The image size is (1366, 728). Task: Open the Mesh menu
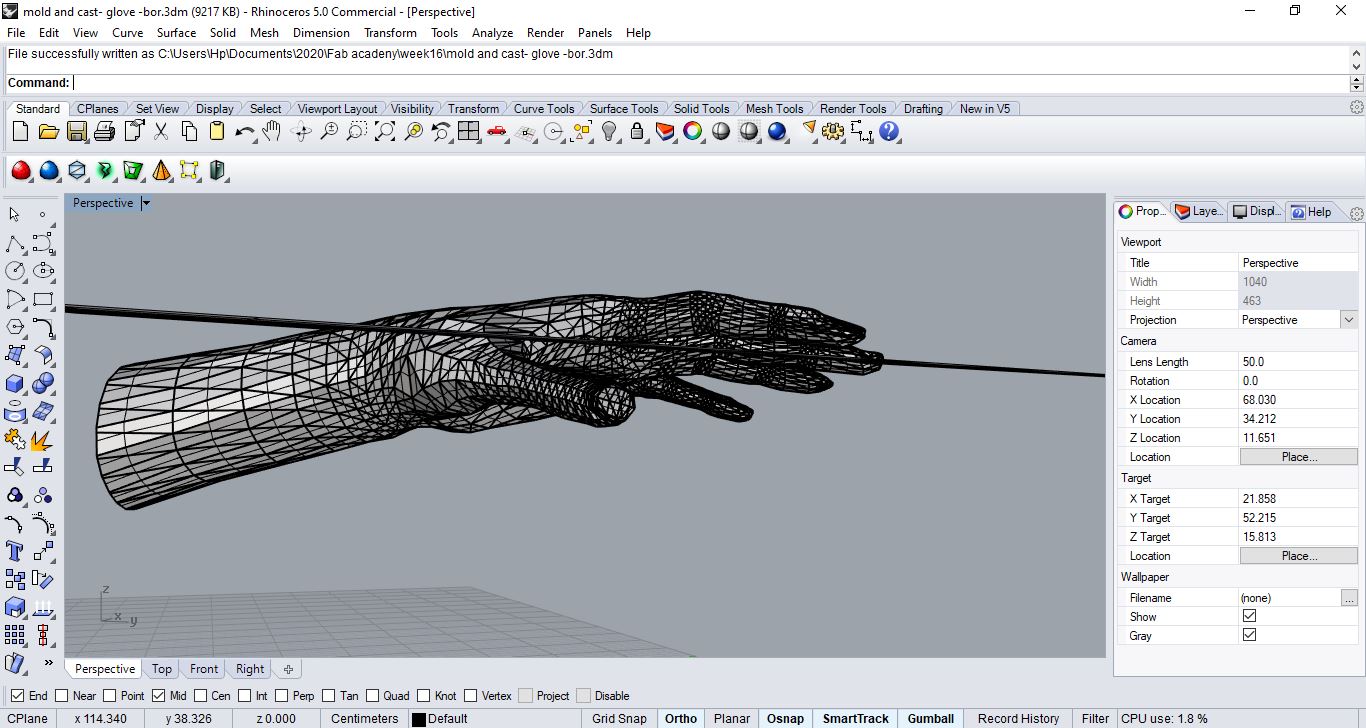pyautogui.click(x=264, y=32)
